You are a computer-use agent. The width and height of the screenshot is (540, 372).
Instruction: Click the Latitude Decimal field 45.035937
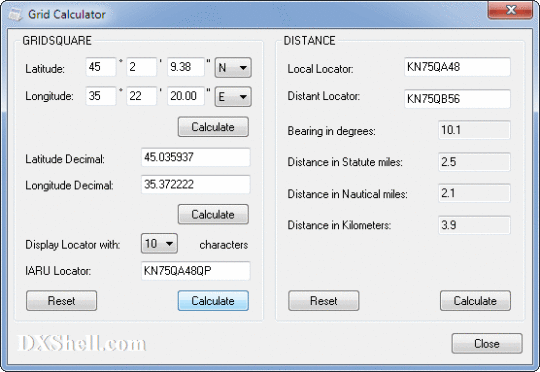click(x=196, y=157)
